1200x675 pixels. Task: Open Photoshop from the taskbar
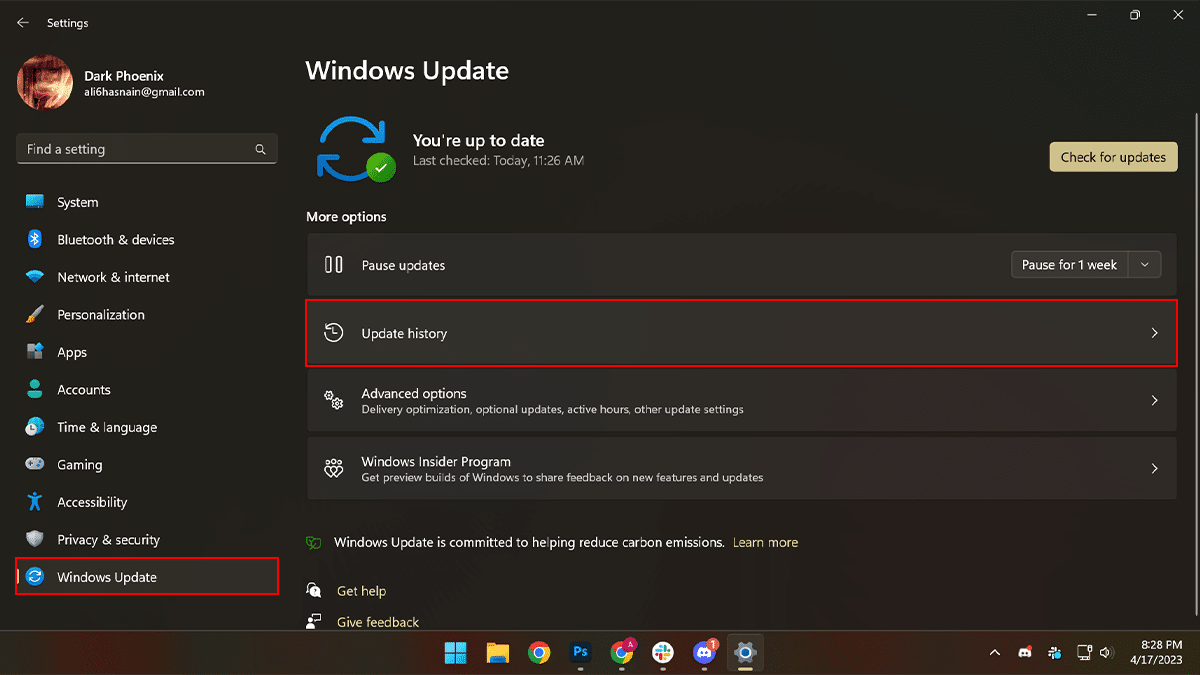(580, 653)
